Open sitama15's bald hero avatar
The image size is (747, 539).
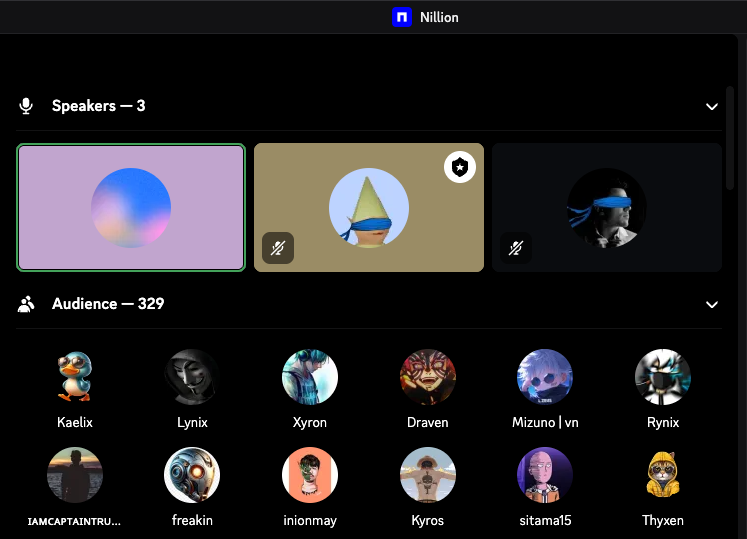point(545,475)
